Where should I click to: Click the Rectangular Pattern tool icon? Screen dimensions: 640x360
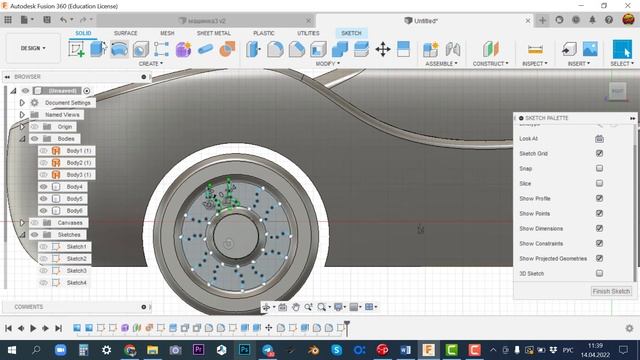(x=161, y=49)
